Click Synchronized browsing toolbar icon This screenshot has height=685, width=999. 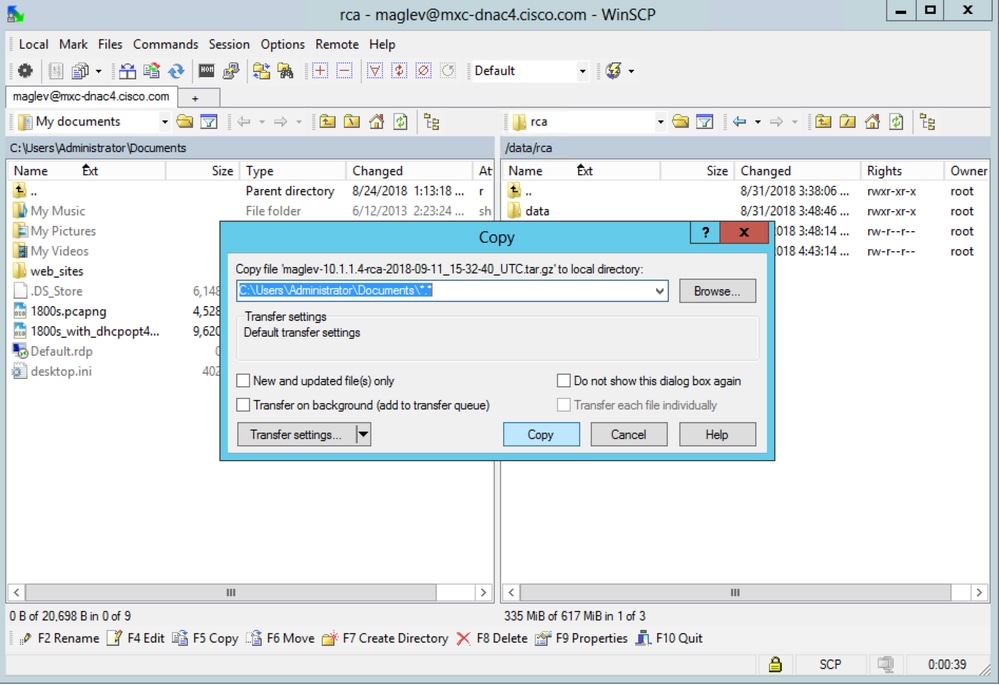[261, 71]
